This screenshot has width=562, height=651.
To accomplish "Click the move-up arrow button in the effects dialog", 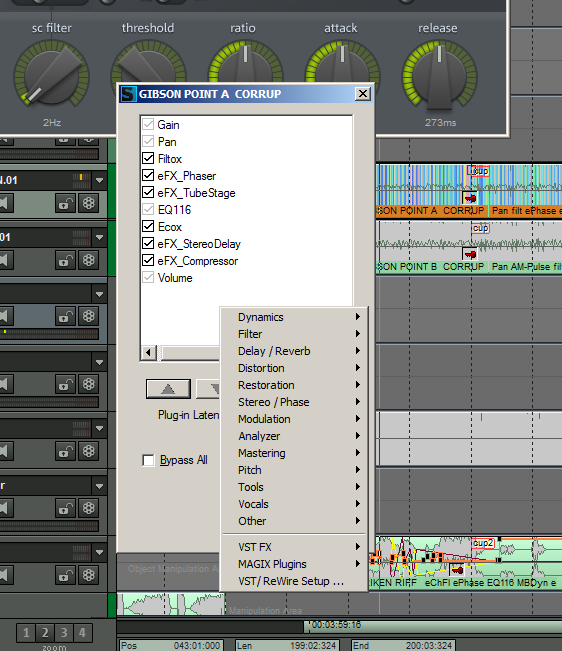I will pos(168,389).
